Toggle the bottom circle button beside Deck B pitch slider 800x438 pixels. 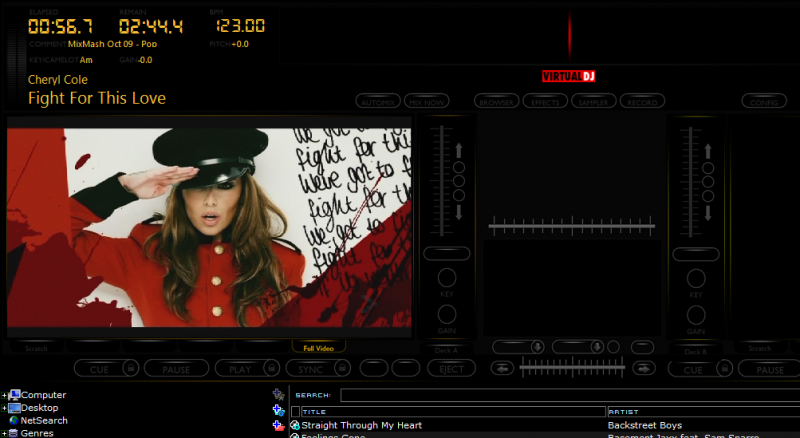point(708,196)
